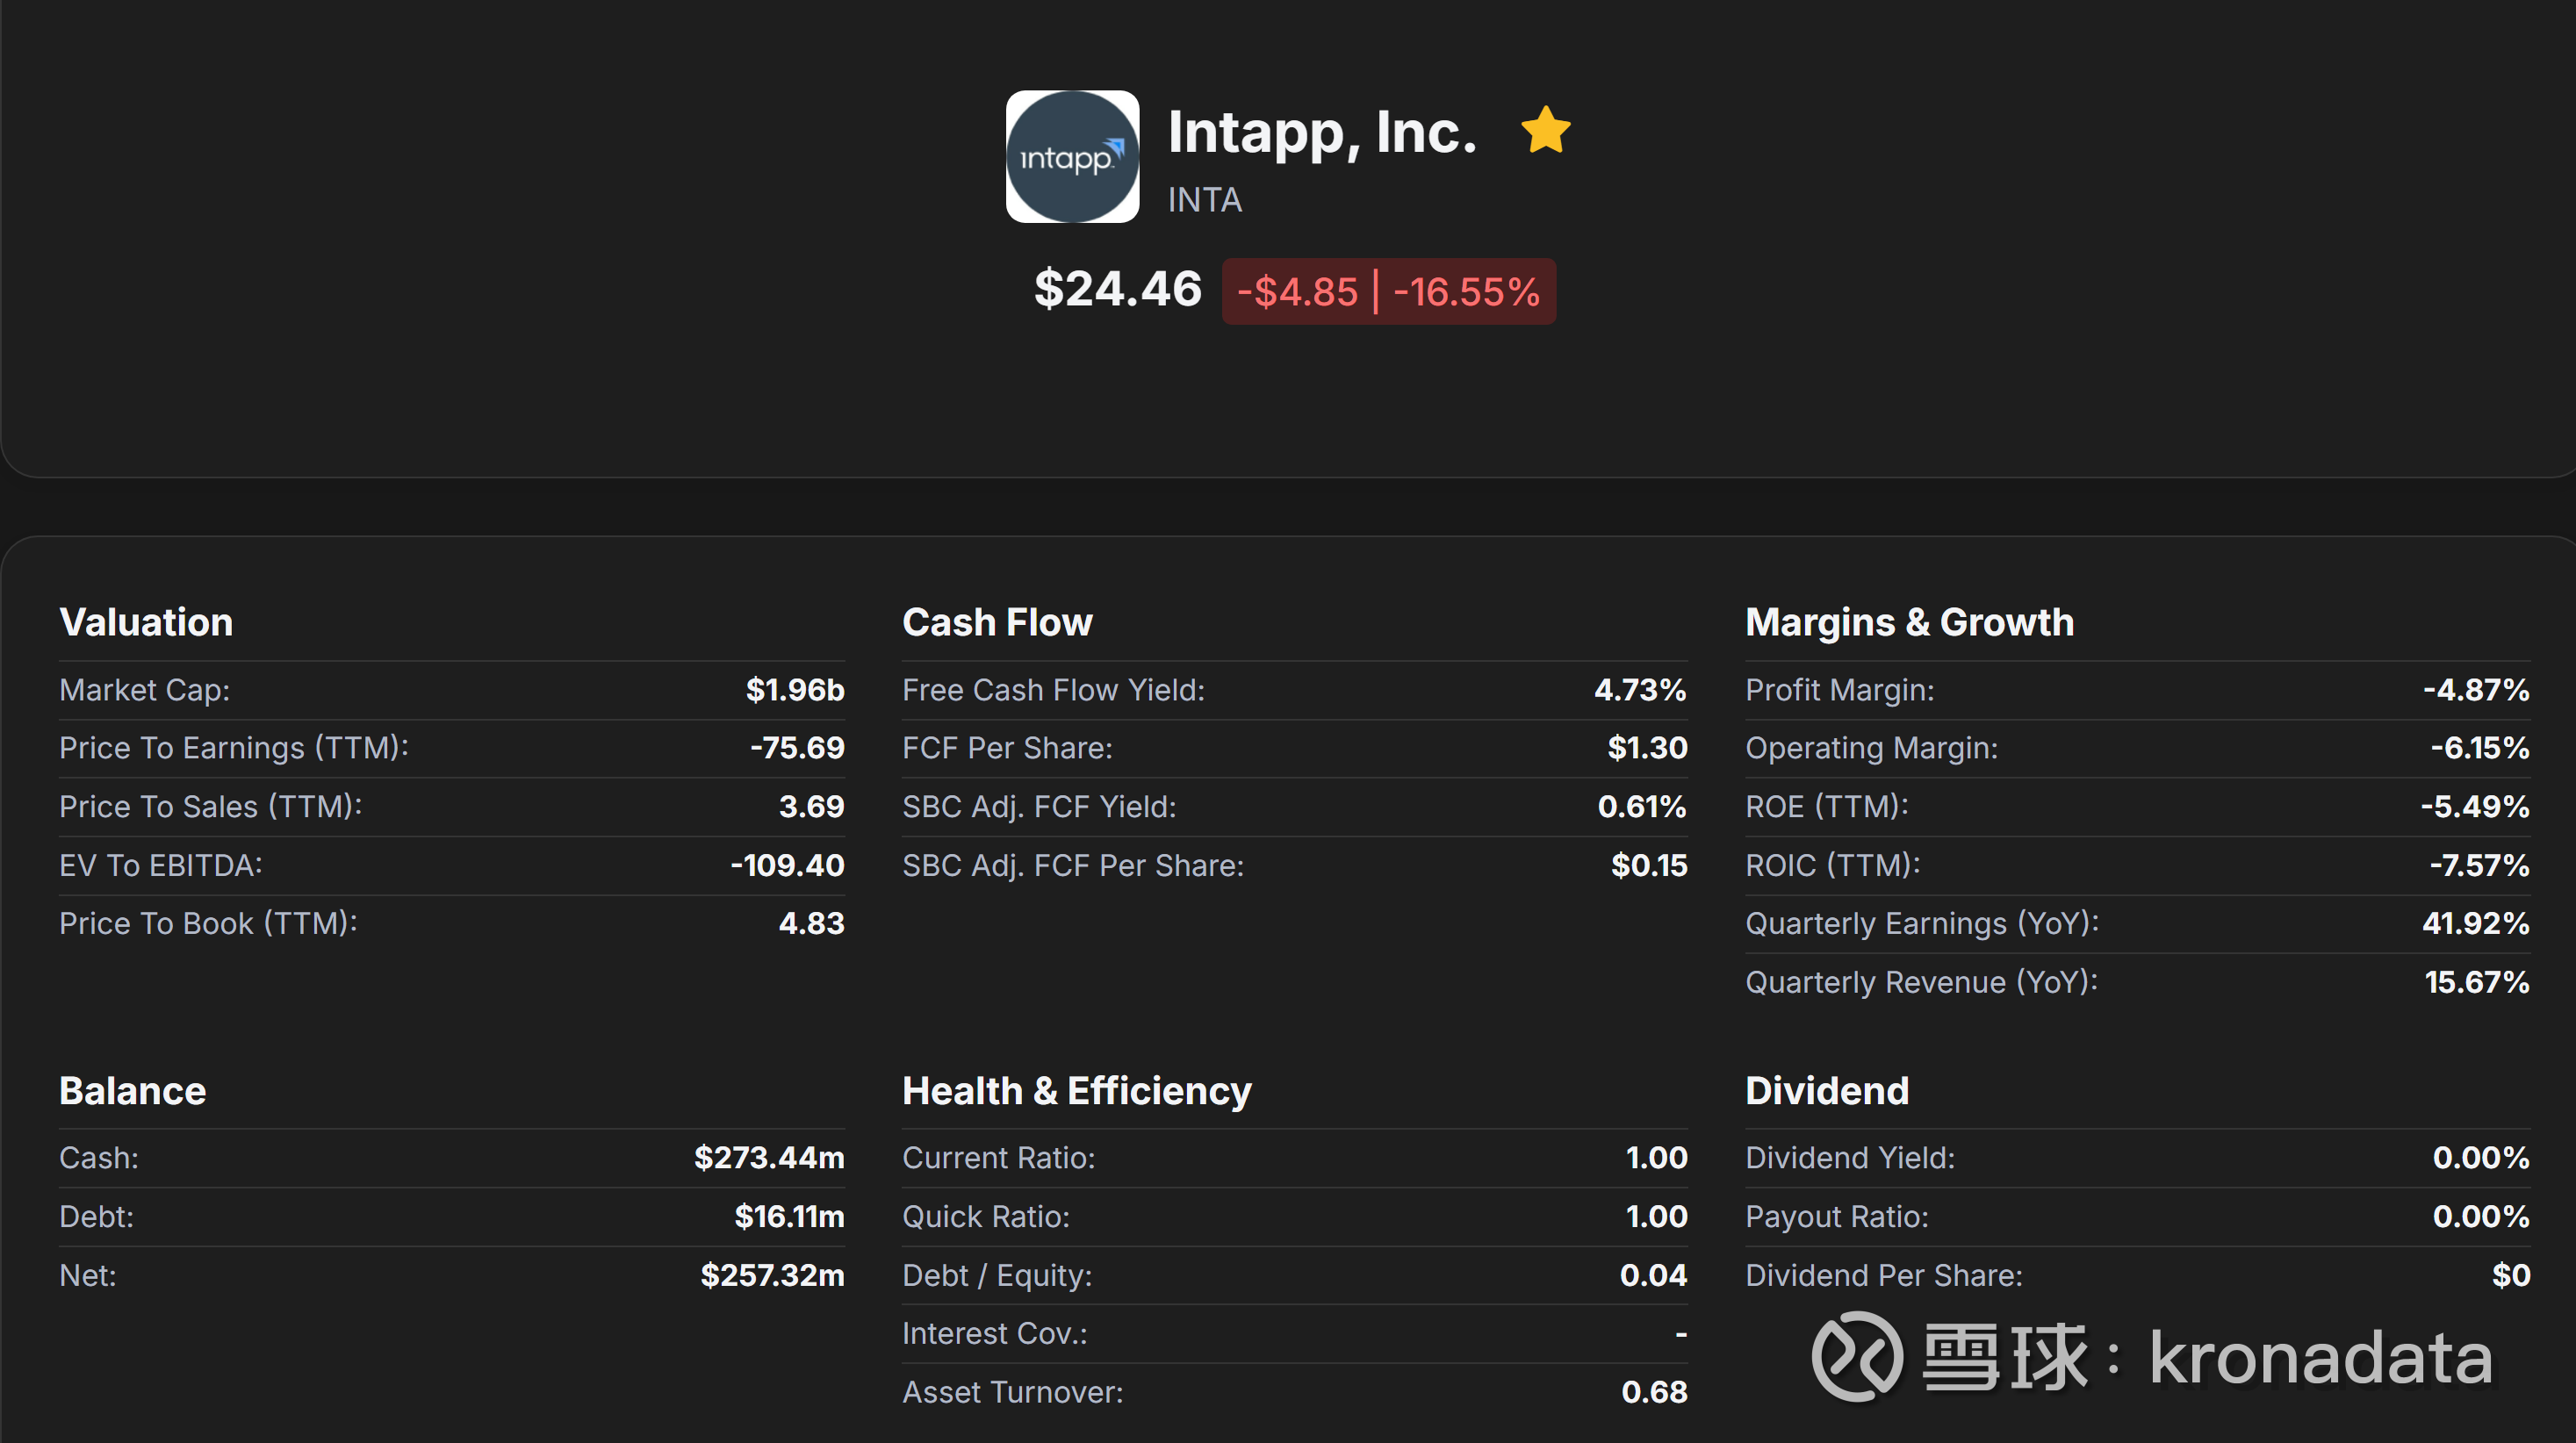Screen dimensions: 2576x1443
Task: Click the yellow favorite star icon
Action: click(x=1545, y=130)
